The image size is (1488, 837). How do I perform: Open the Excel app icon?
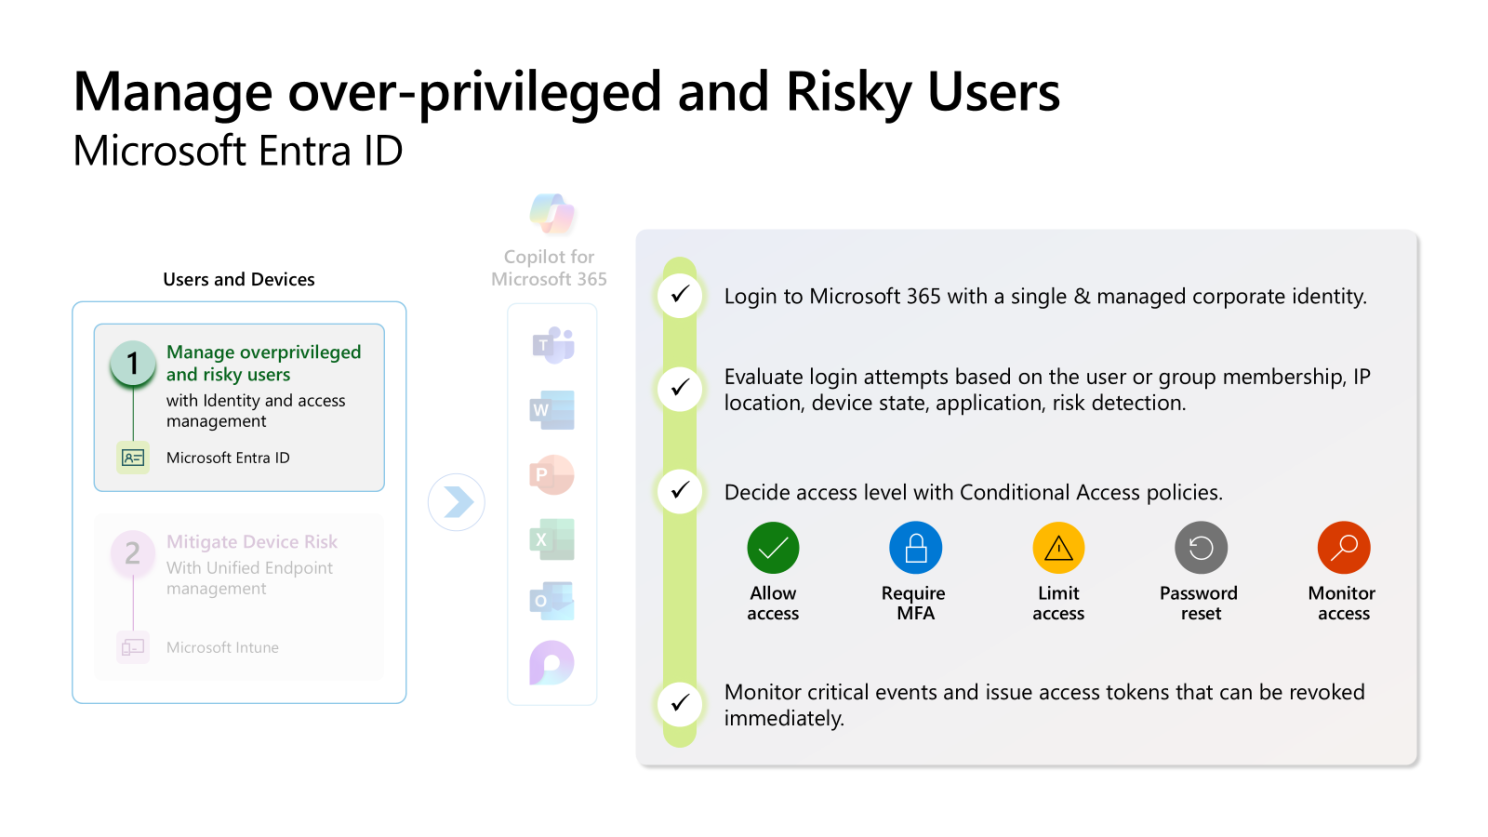[x=551, y=540]
